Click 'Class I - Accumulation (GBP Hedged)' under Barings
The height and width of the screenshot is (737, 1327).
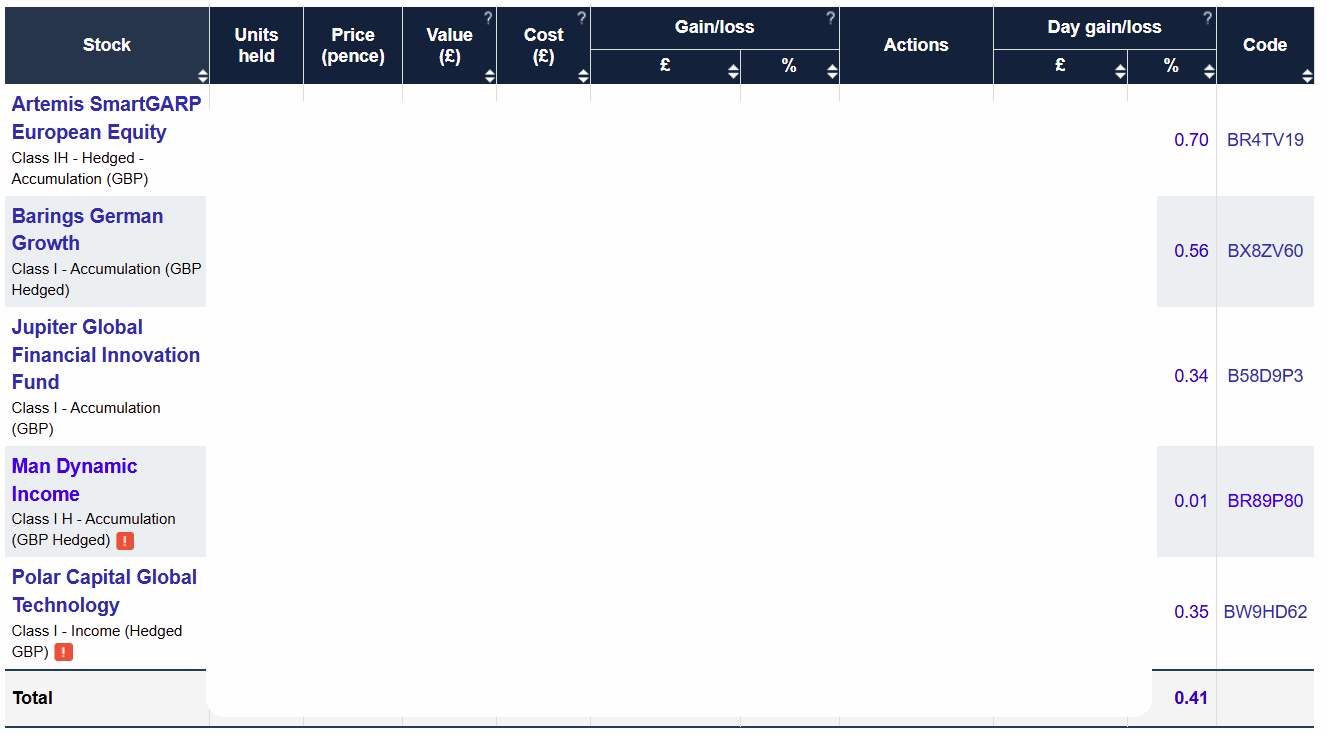(x=106, y=279)
